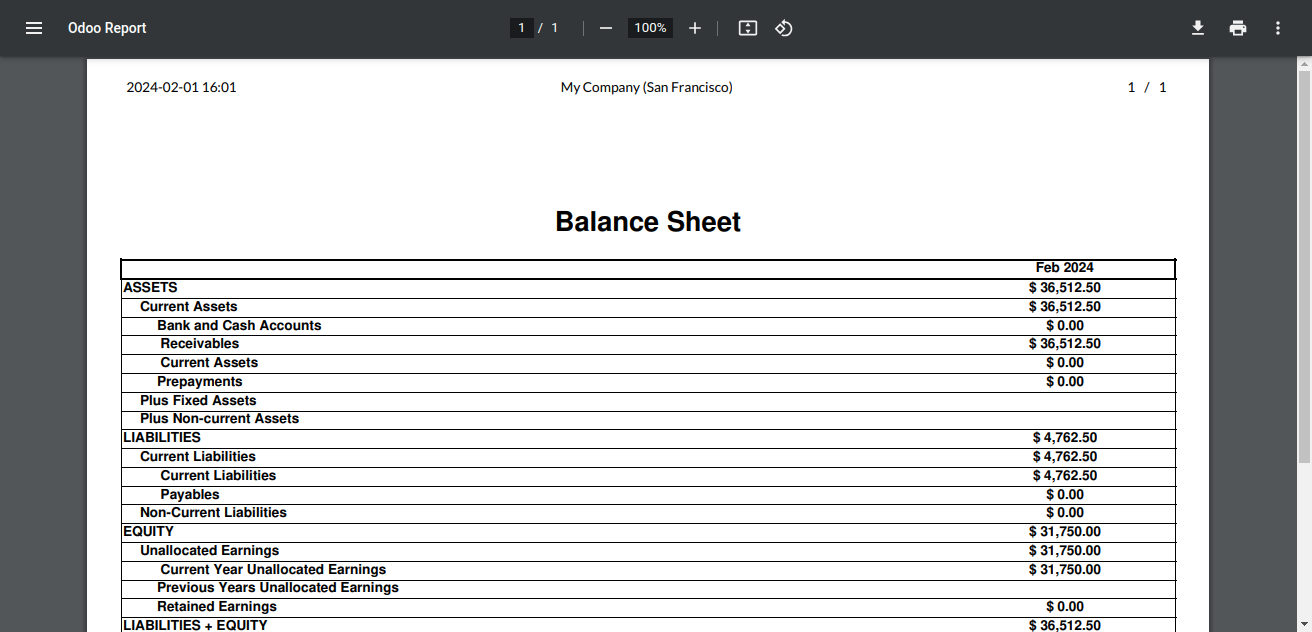
Task: Select the EQUITY row label
Action: (148, 531)
